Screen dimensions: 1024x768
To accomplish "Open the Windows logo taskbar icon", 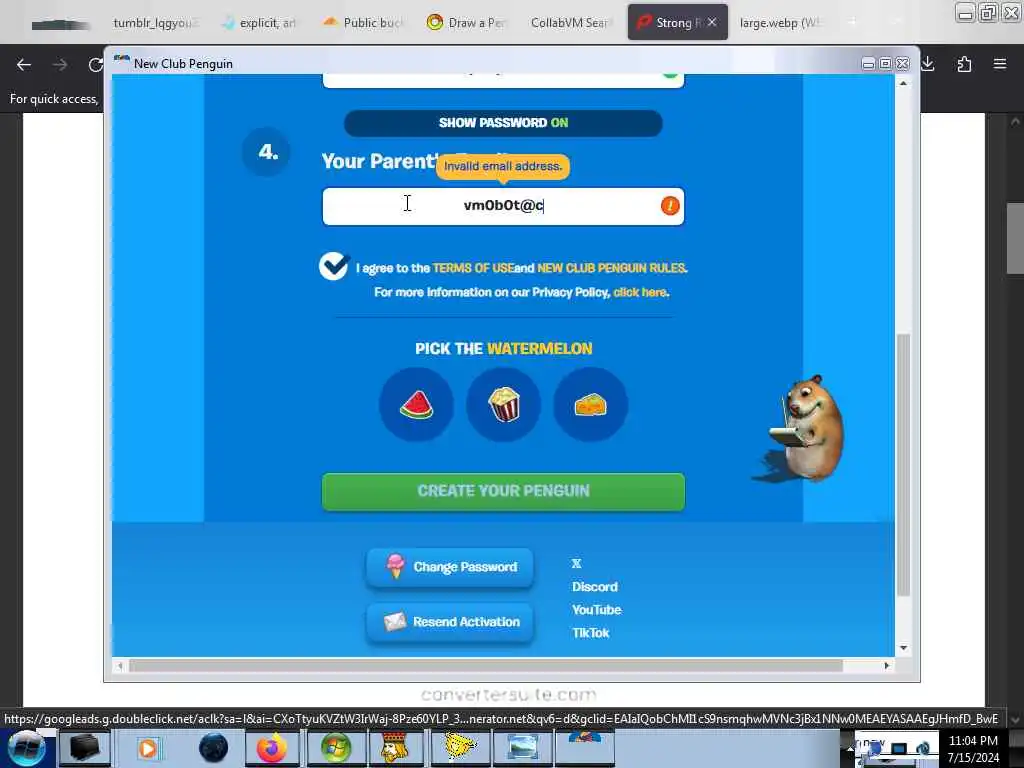I will coord(334,748).
